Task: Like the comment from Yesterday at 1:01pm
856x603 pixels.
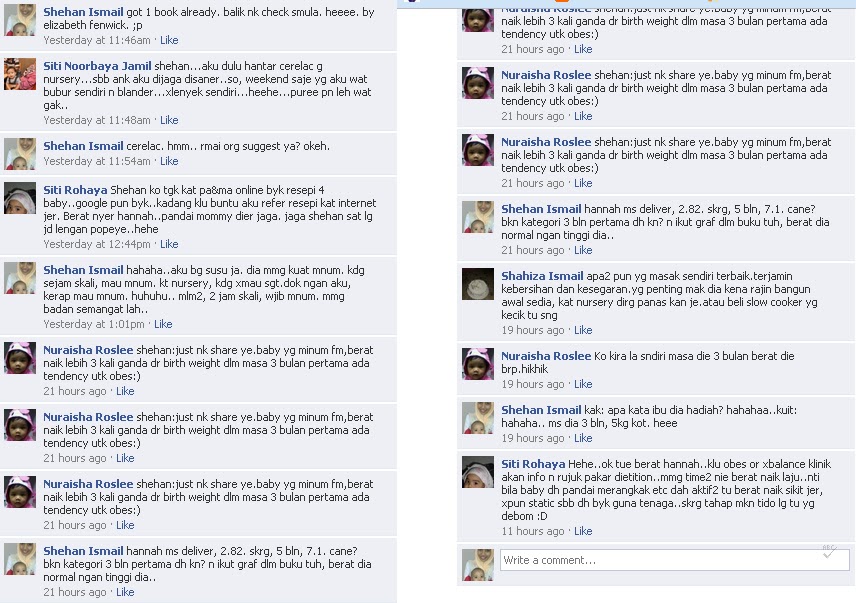Action: coord(163,324)
